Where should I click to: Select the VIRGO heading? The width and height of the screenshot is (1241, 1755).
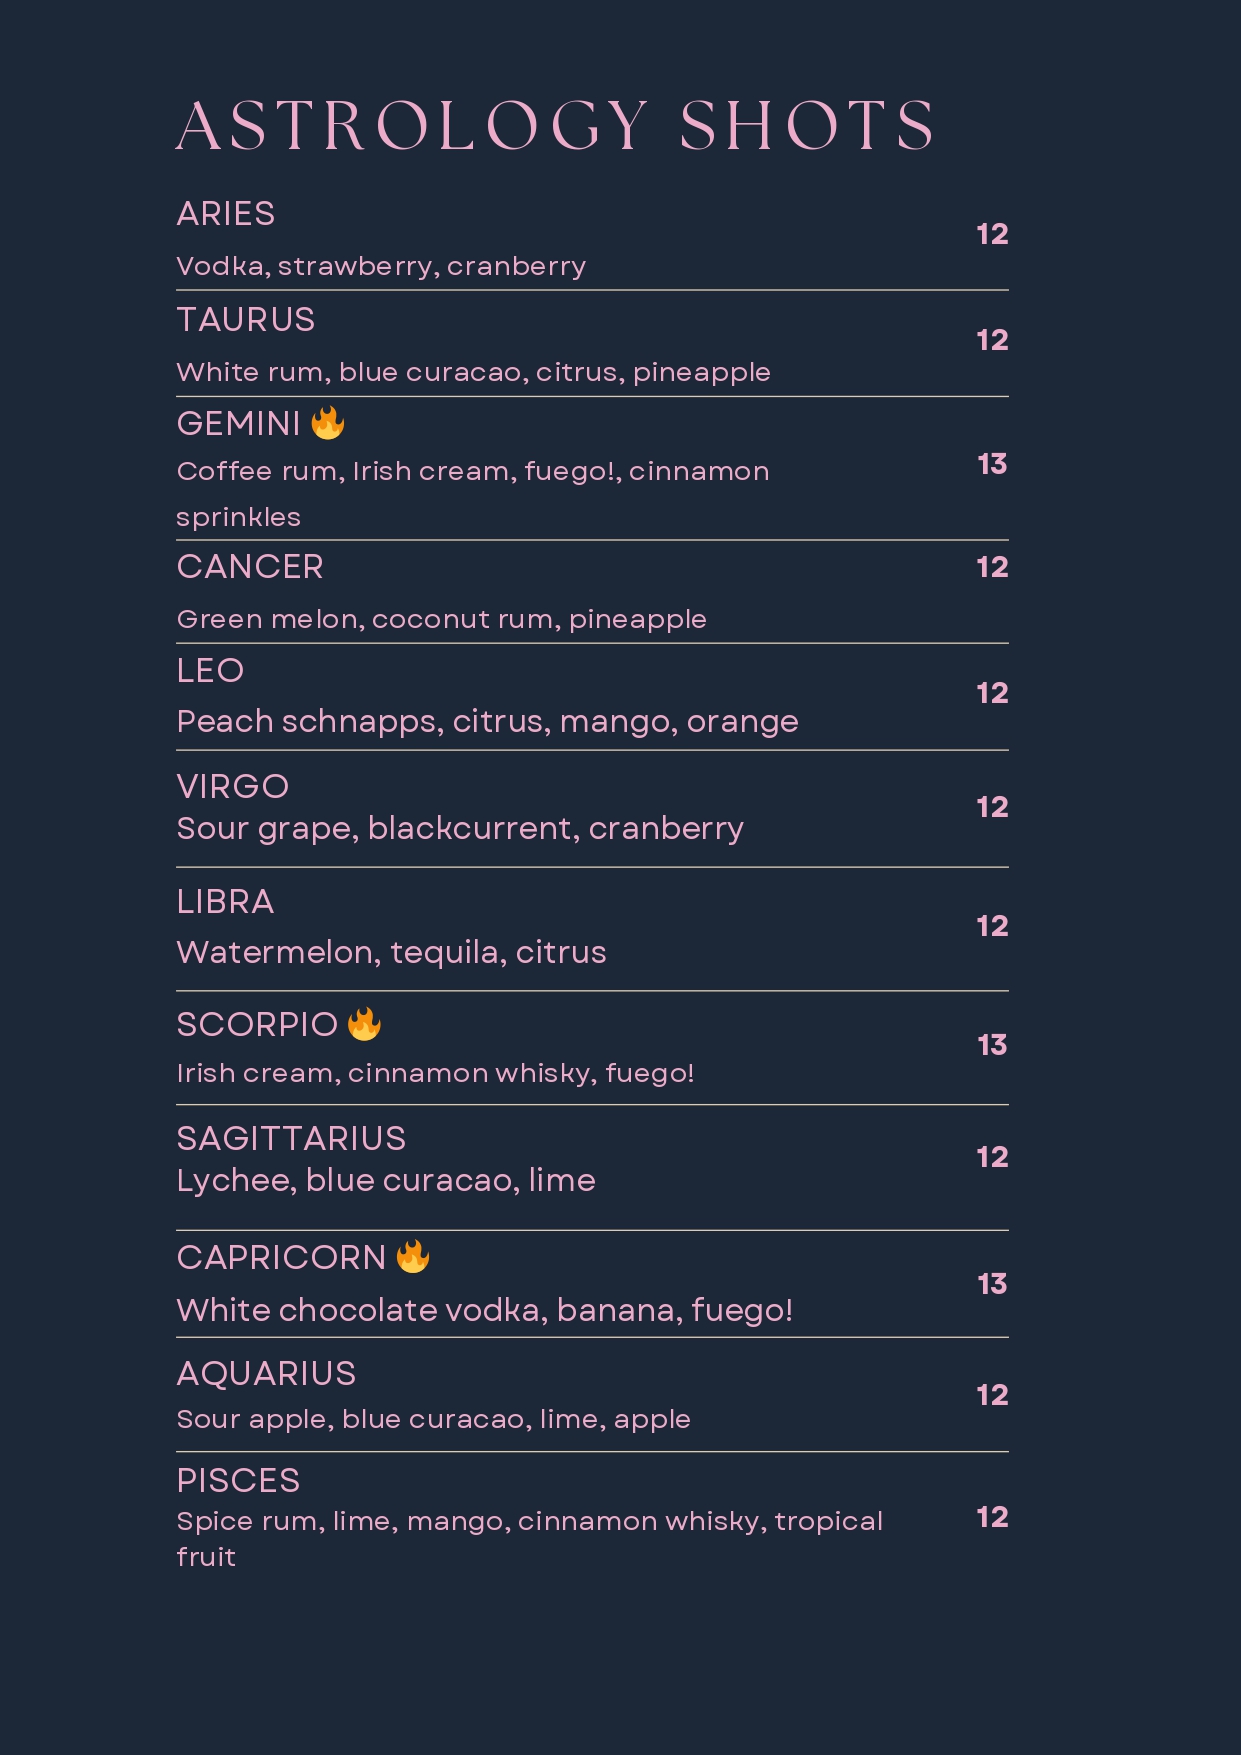click(233, 787)
